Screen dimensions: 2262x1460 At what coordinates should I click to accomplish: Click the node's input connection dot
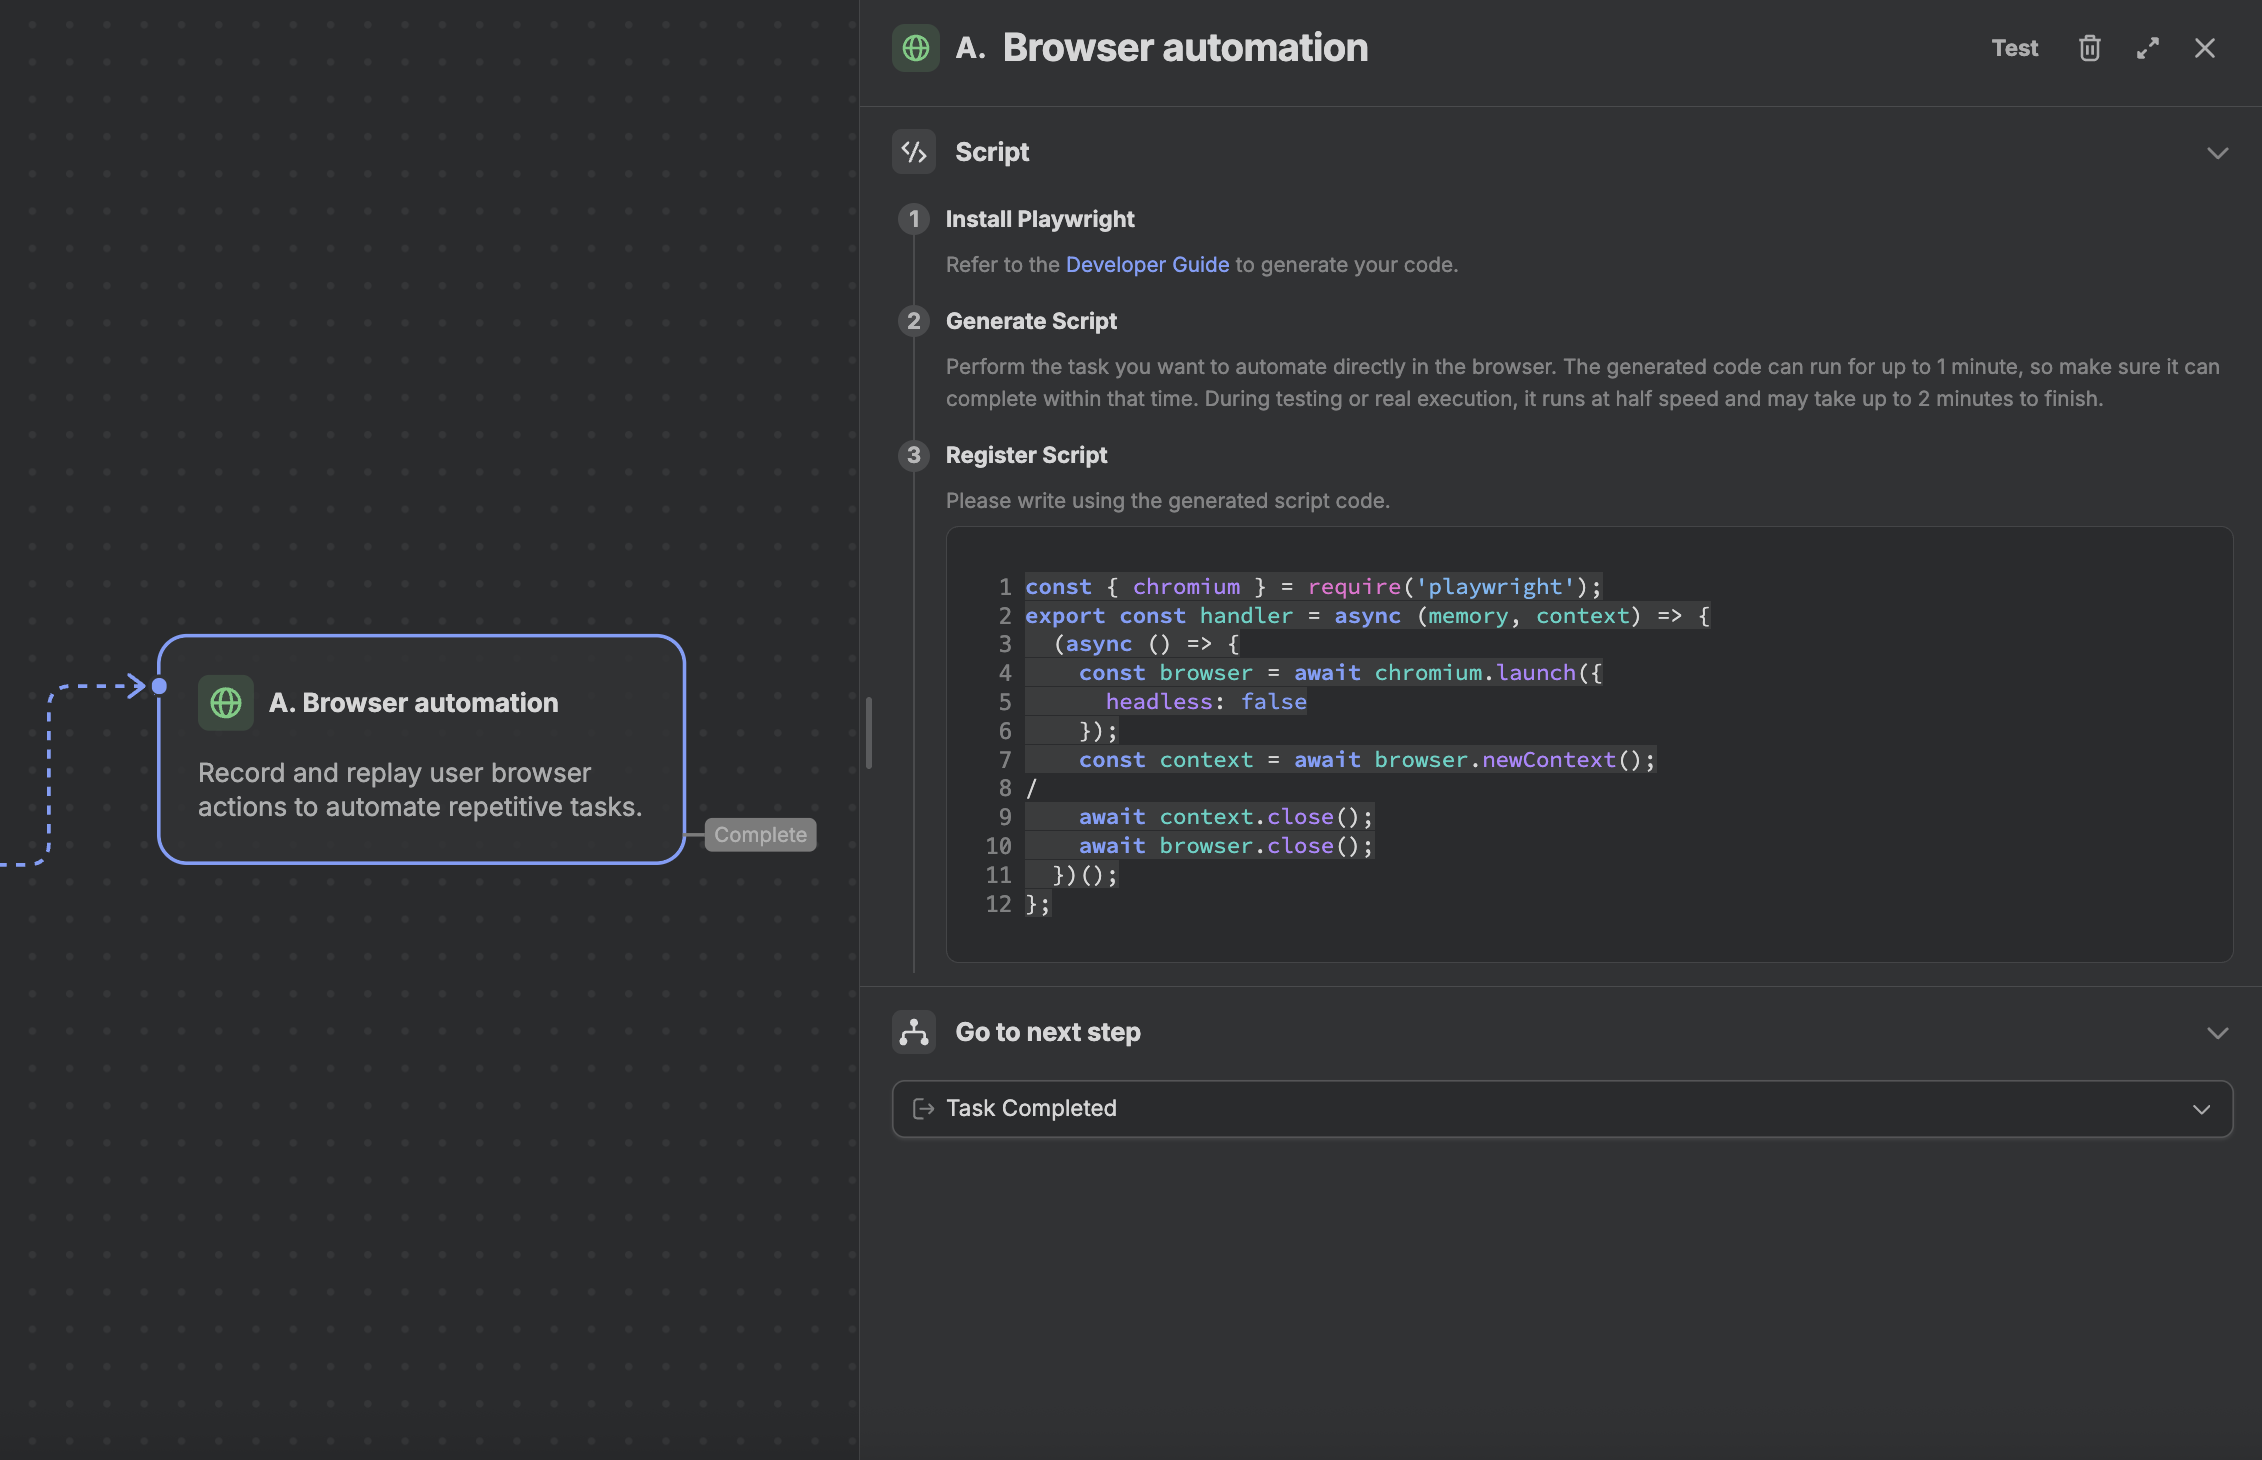pos(159,686)
